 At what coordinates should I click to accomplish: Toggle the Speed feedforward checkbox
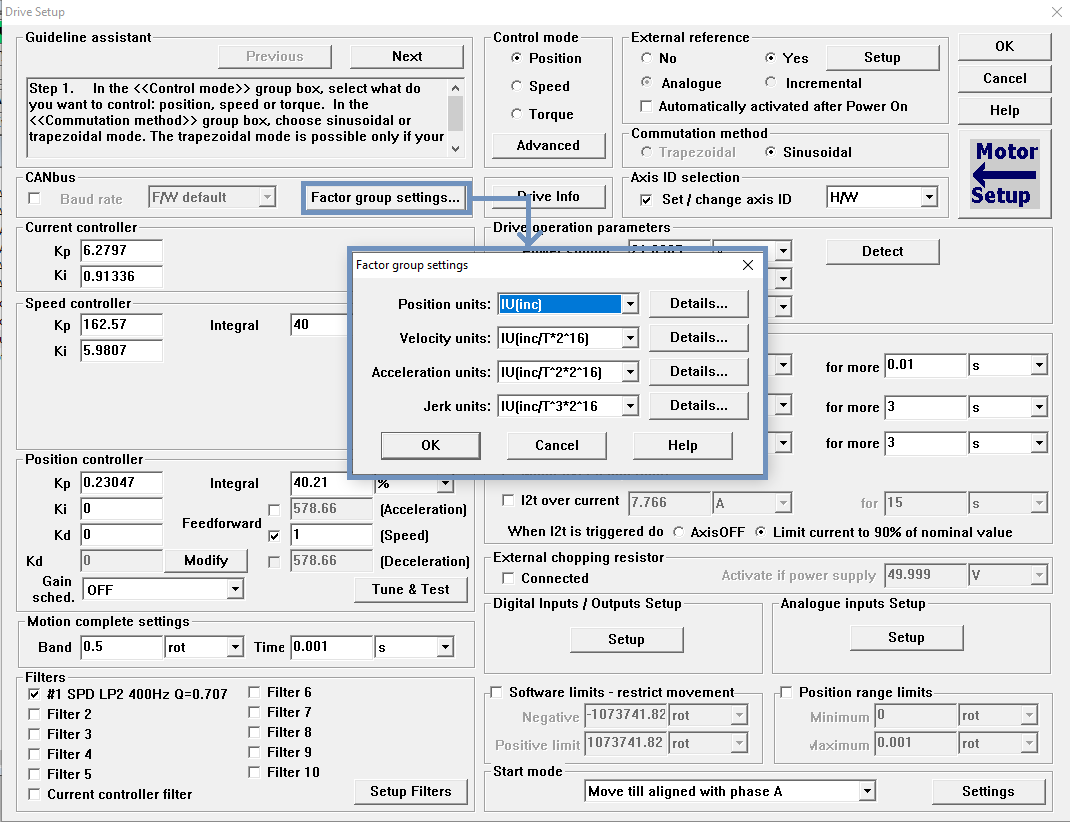[274, 535]
